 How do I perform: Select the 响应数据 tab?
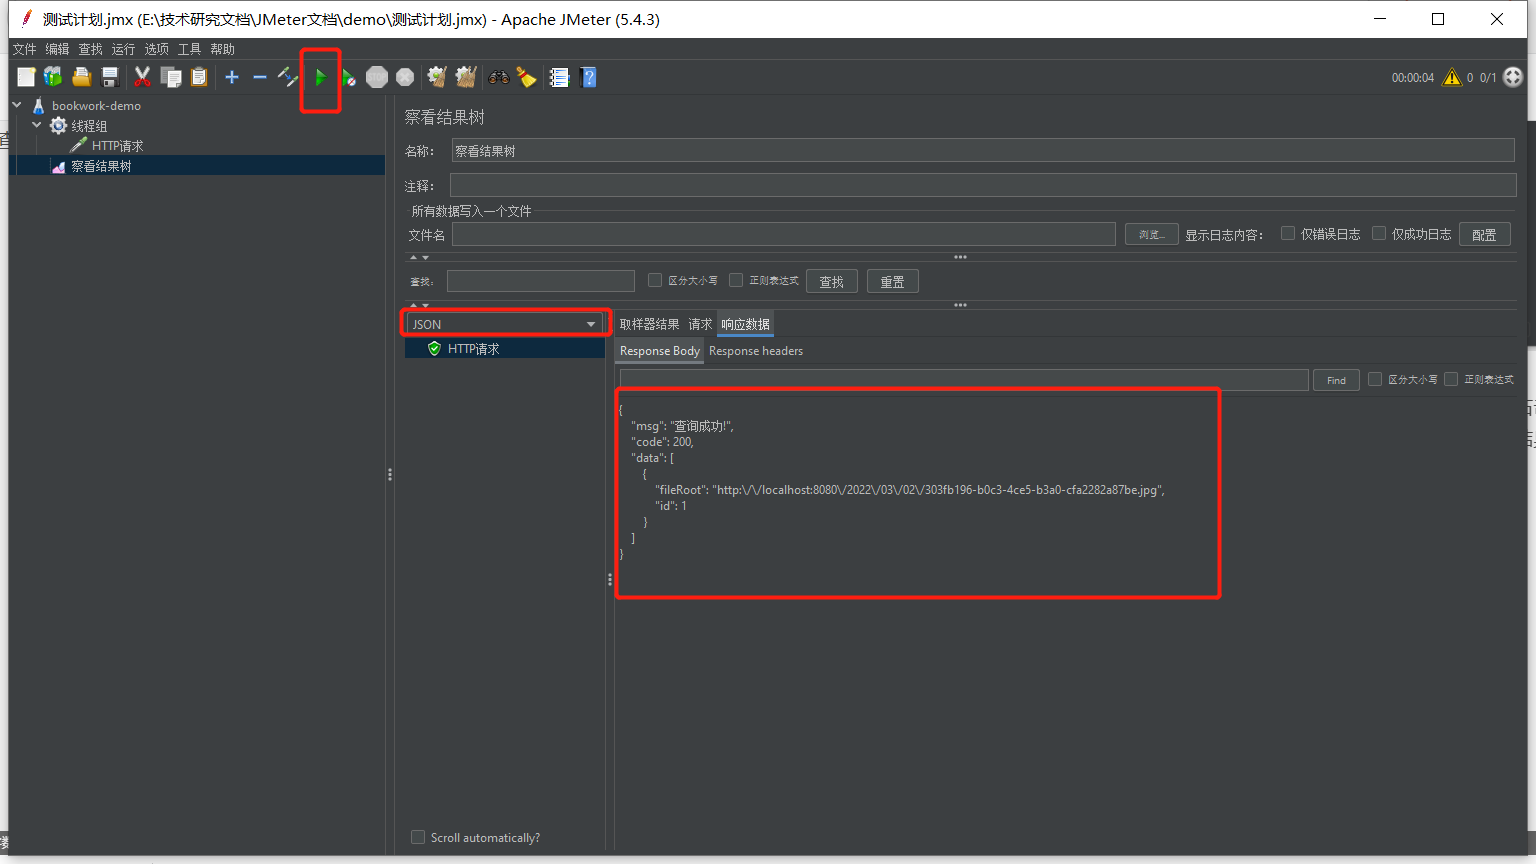pos(746,324)
